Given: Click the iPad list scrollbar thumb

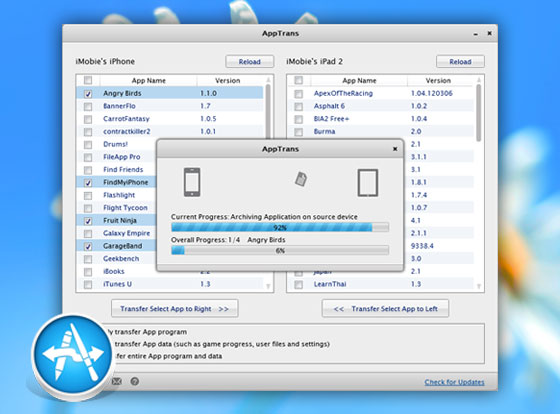Looking at the screenshot, I should pos(479,113).
